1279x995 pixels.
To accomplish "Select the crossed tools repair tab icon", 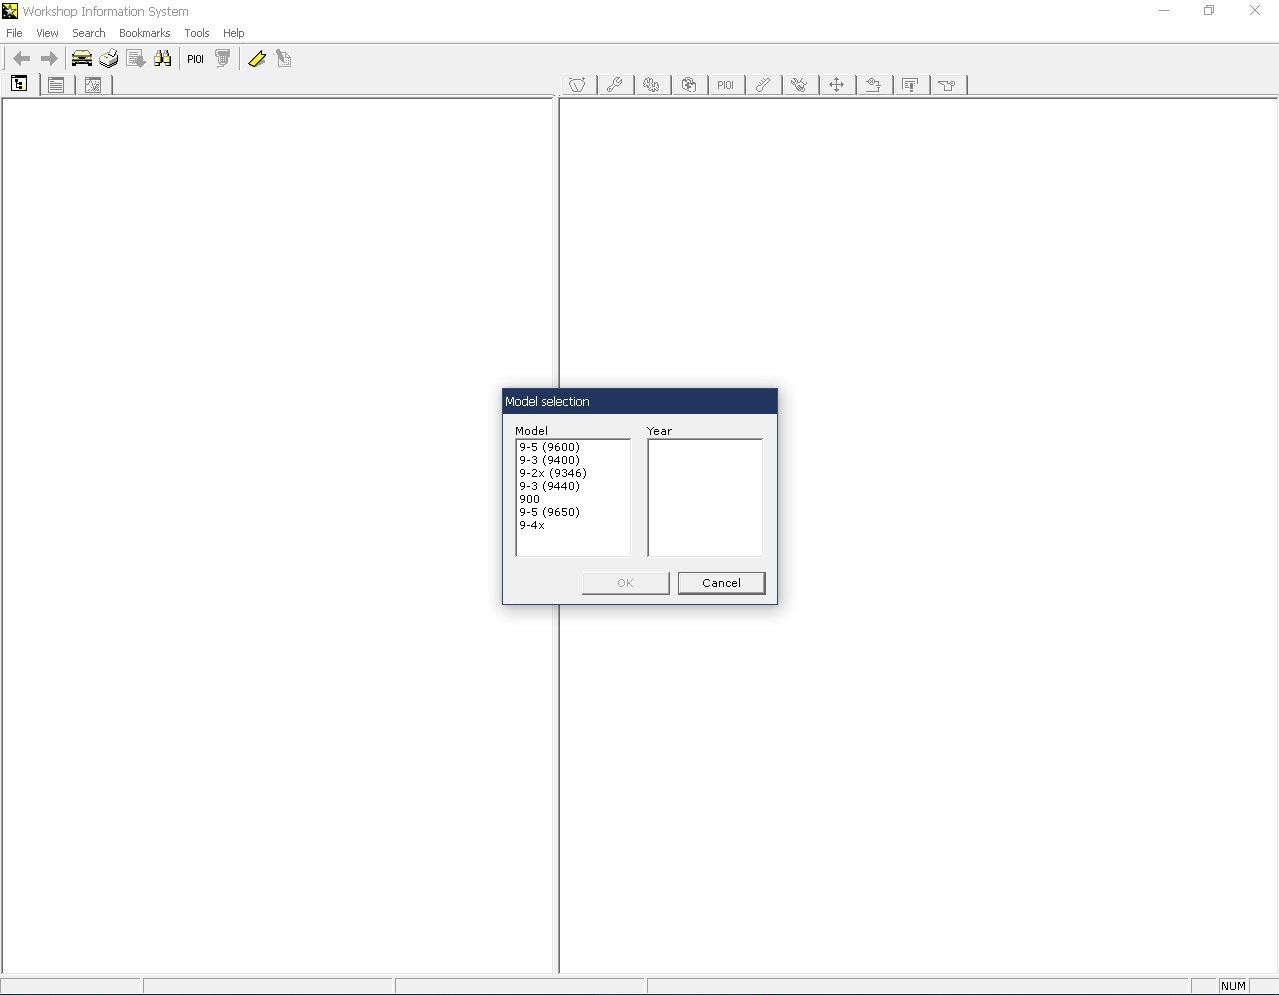I will (x=800, y=85).
